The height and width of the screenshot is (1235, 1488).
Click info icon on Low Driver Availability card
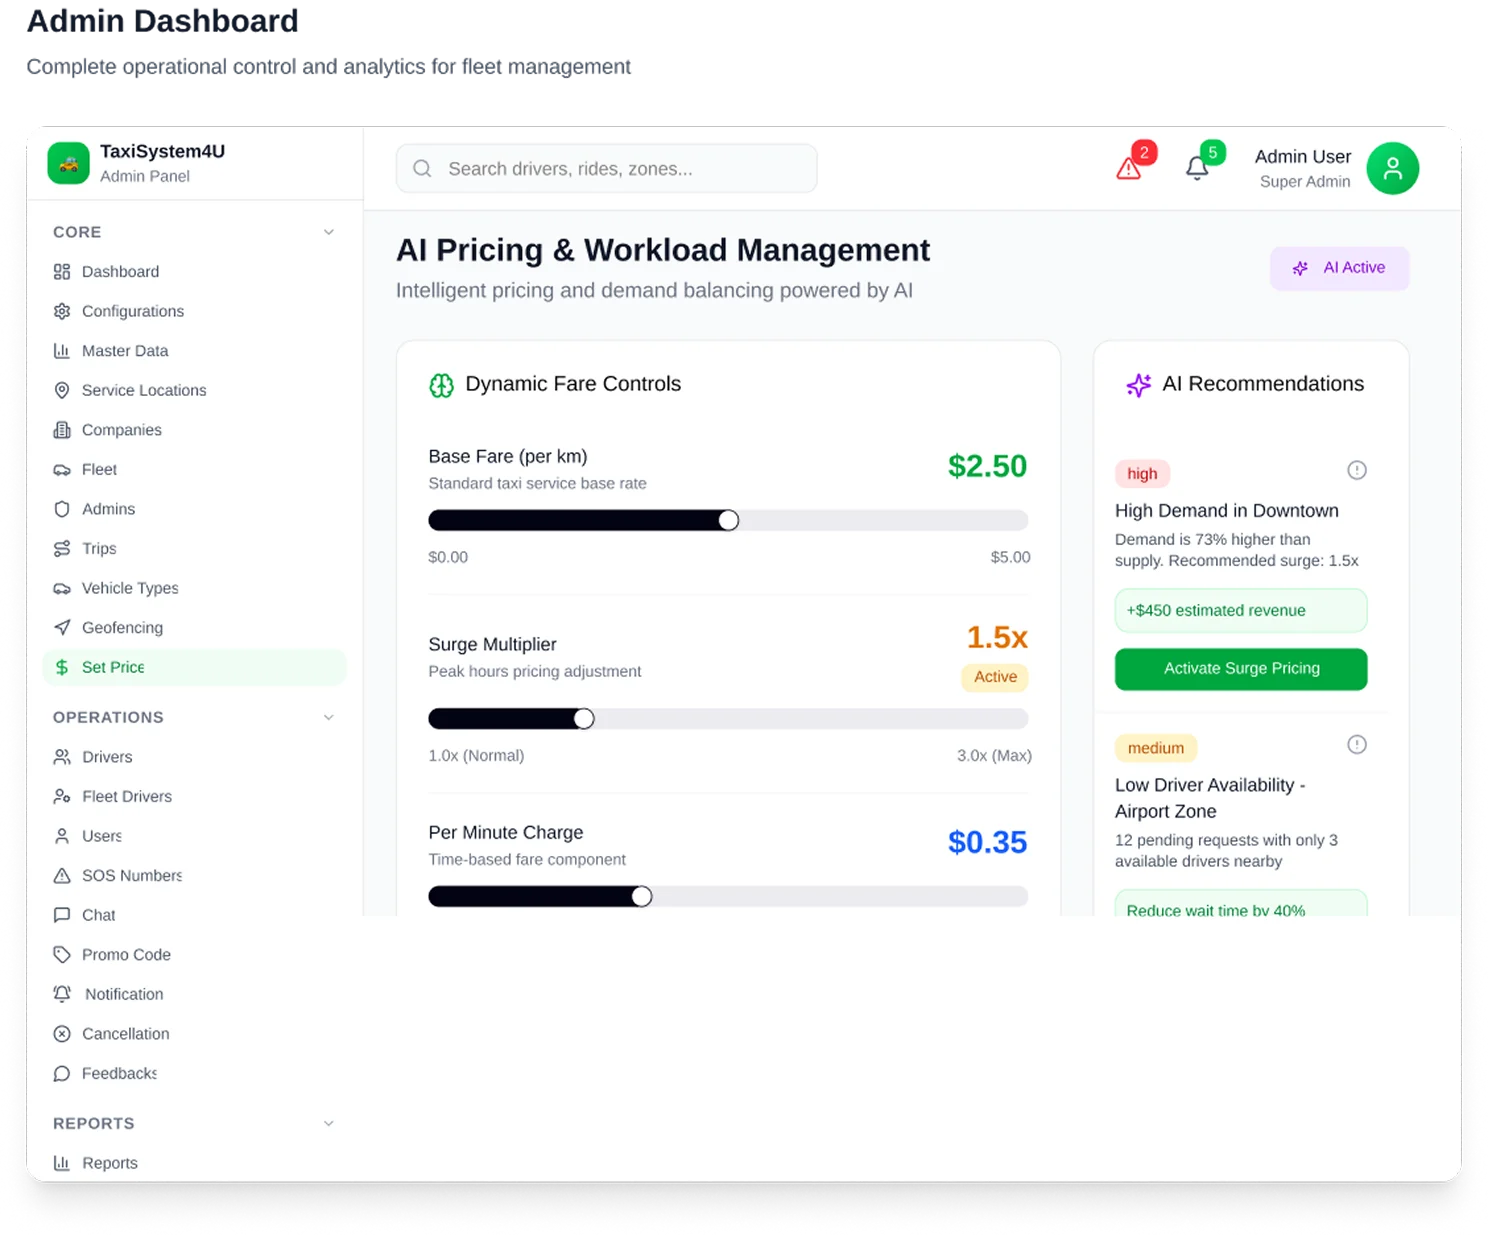tap(1356, 744)
